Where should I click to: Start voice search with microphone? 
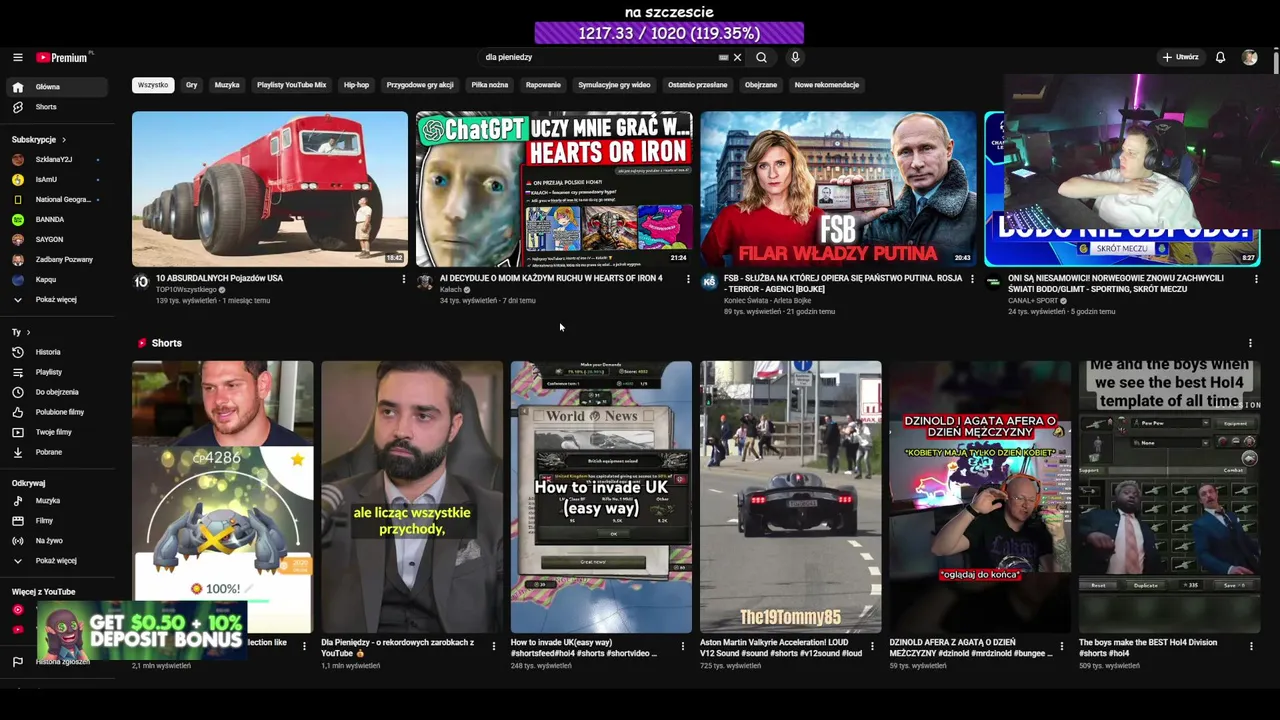[795, 58]
